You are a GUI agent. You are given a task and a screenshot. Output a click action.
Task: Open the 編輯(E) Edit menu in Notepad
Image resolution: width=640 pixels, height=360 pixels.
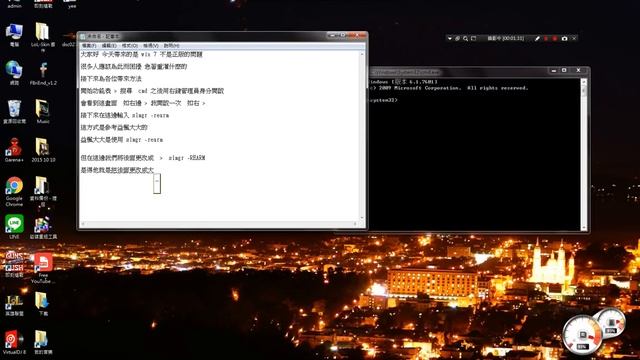(109, 46)
